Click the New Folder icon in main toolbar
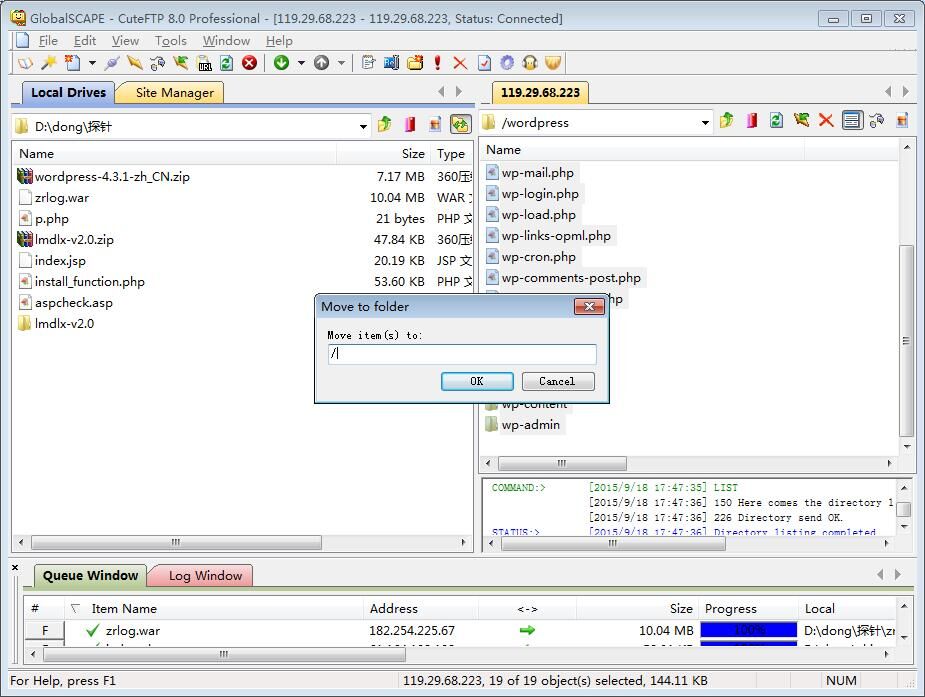The height and width of the screenshot is (697, 925). pyautogui.click(x=415, y=63)
